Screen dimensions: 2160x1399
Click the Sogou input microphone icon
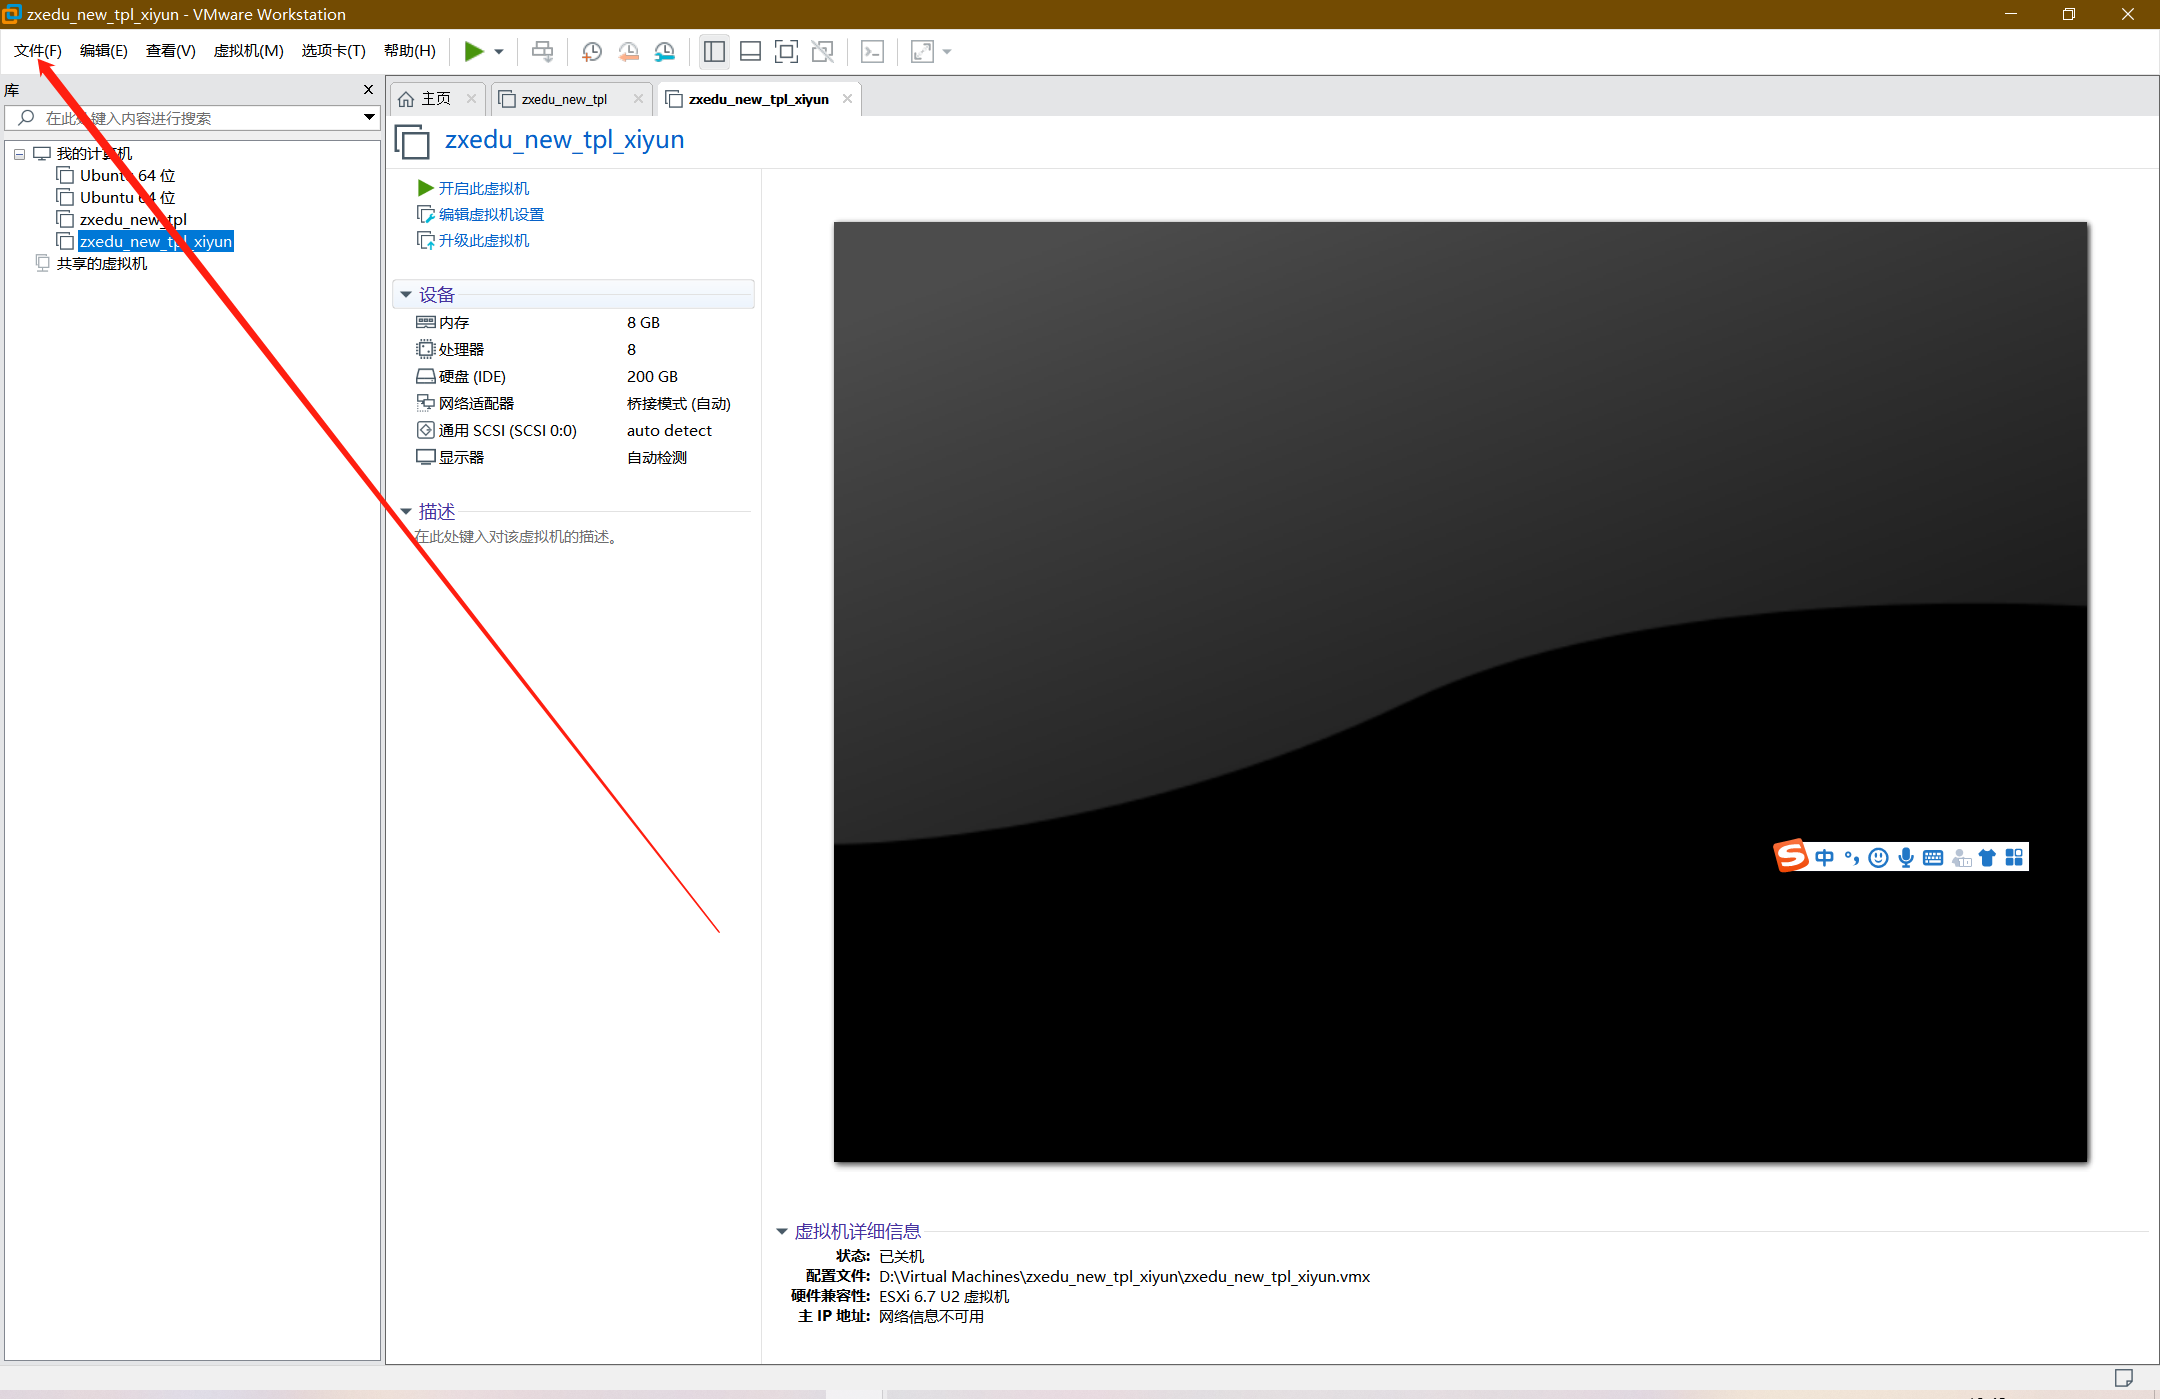point(1906,857)
